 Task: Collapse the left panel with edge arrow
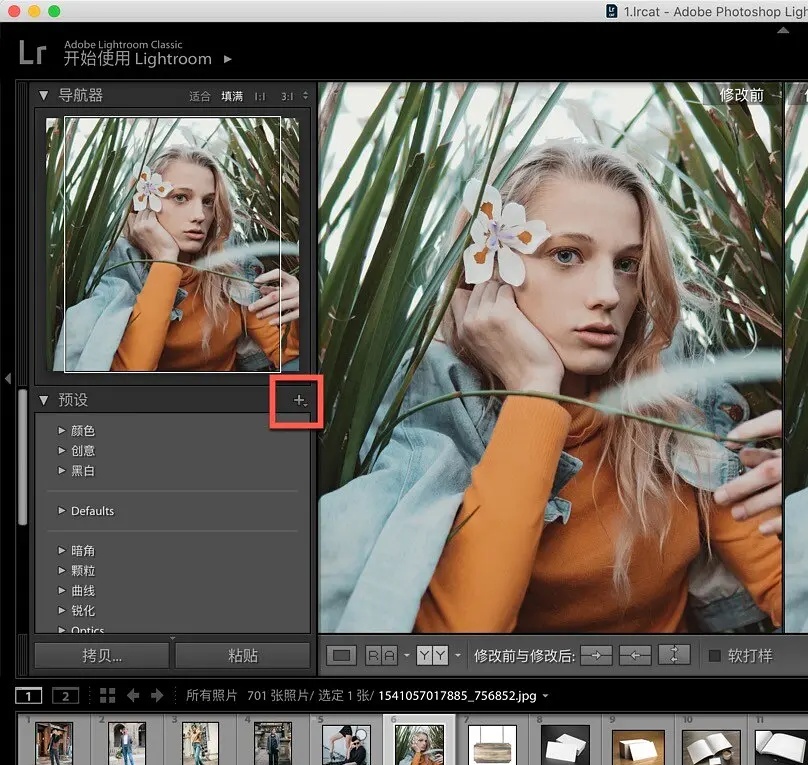click(7, 379)
